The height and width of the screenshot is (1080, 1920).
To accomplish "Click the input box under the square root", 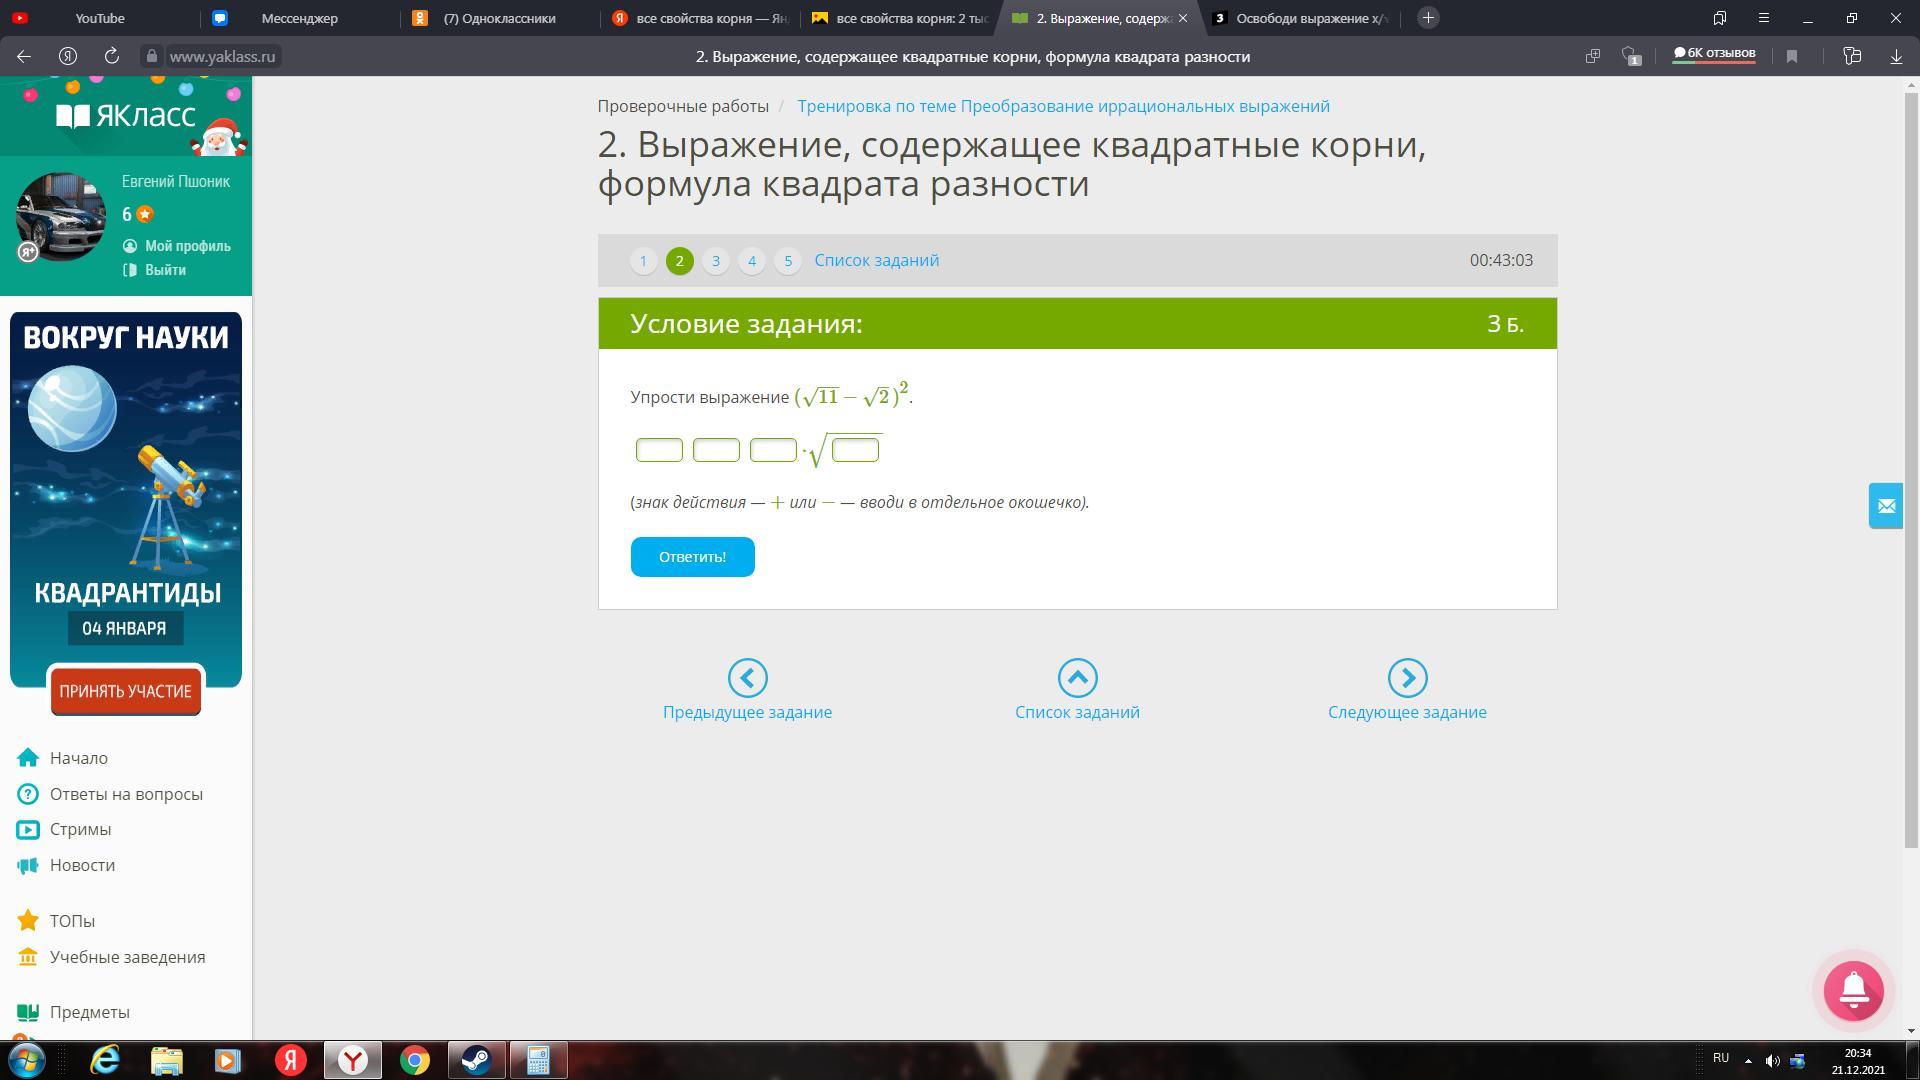I will coord(855,450).
